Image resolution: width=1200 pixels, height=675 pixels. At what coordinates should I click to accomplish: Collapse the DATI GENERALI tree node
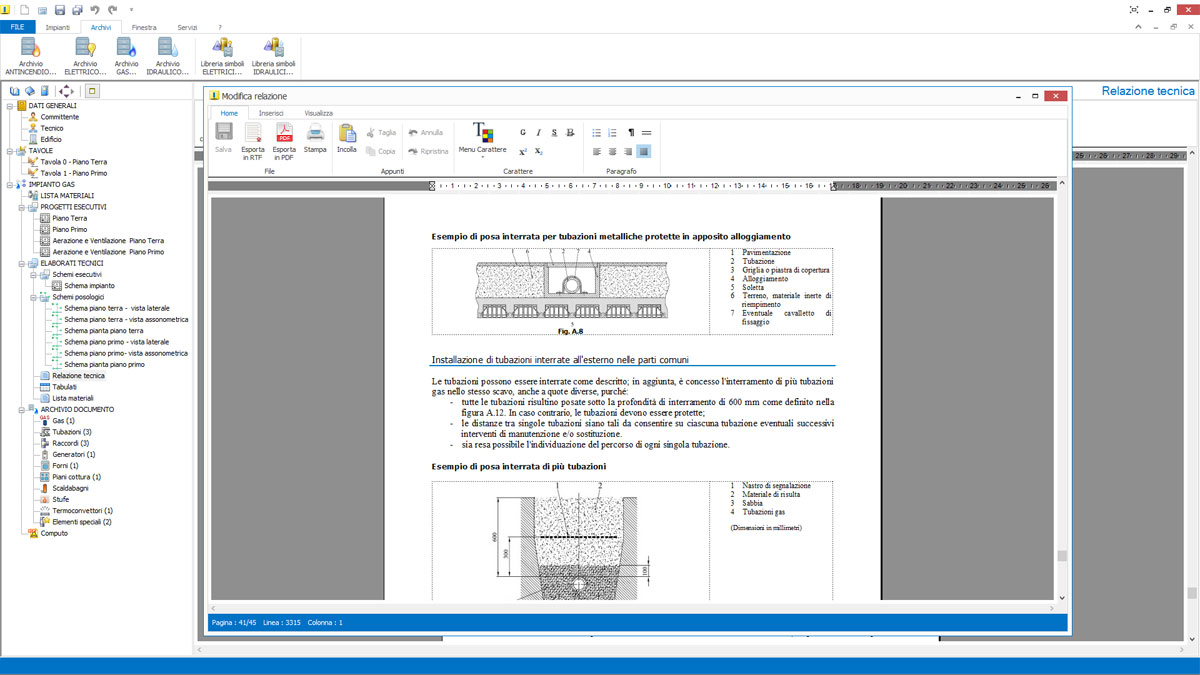(x=10, y=105)
